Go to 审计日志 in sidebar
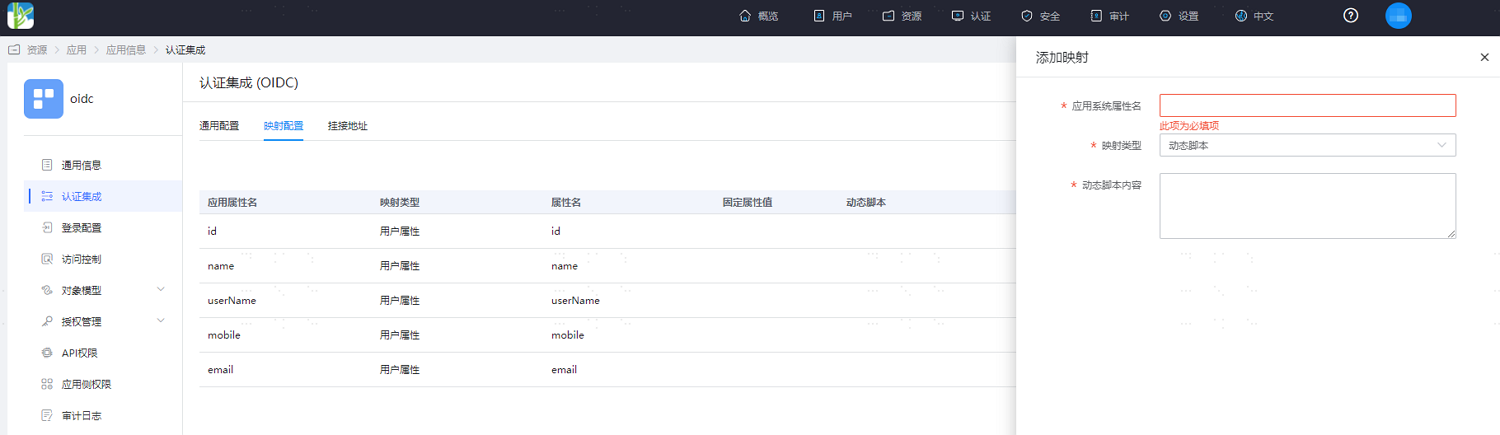 pos(81,415)
